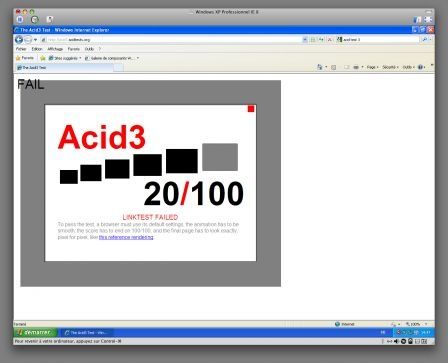This screenshot has height=363, width=448.
Task: Click the VM power button icon
Action: tap(35, 19)
